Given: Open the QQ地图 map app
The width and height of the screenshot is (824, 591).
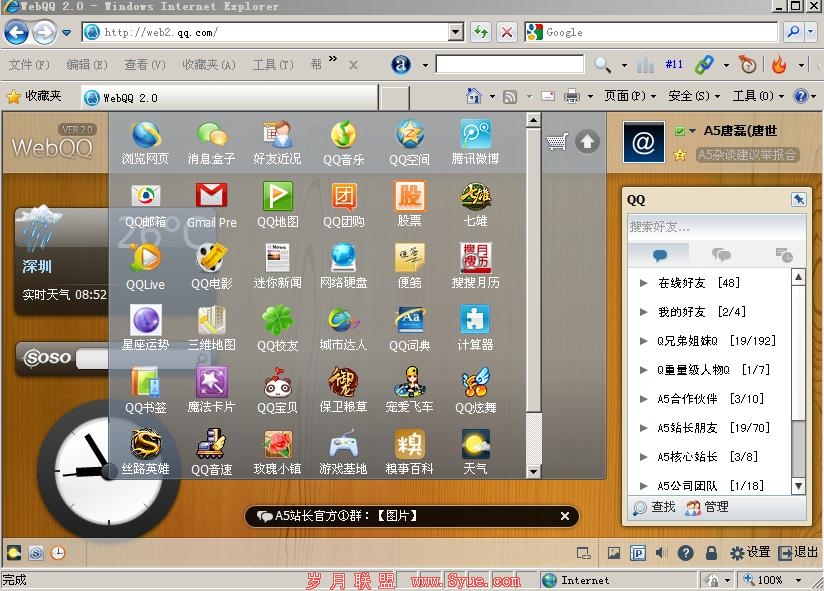Looking at the screenshot, I should [x=277, y=205].
